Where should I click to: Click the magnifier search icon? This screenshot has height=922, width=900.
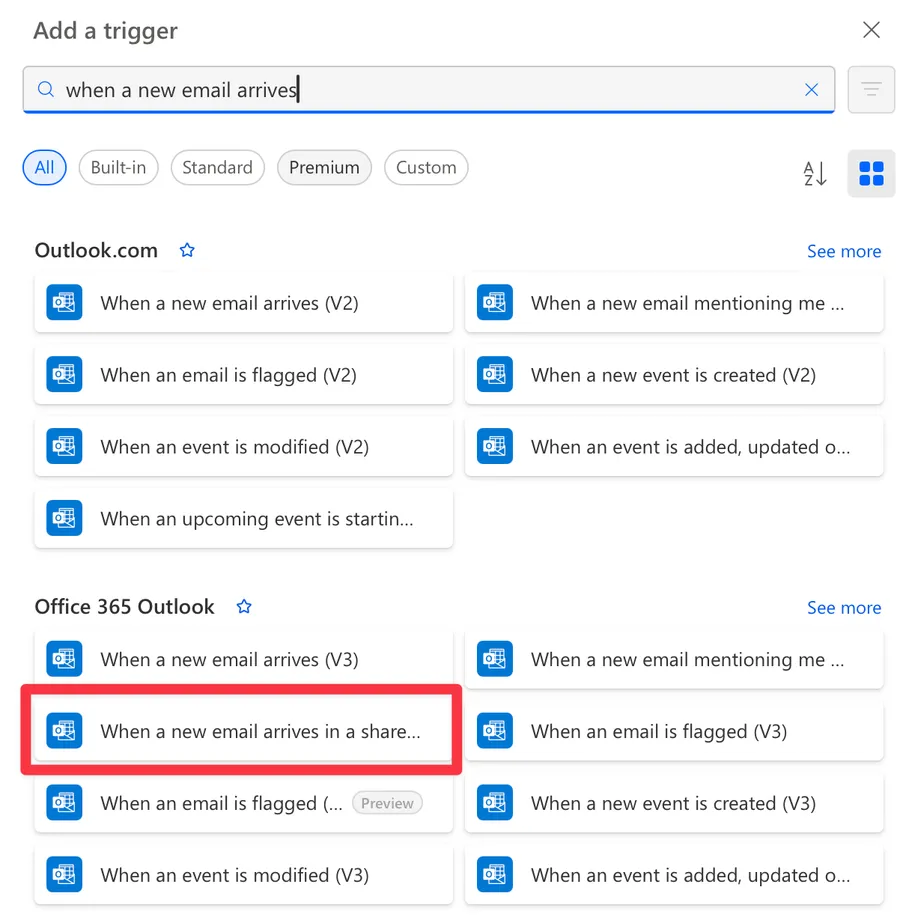[46, 90]
